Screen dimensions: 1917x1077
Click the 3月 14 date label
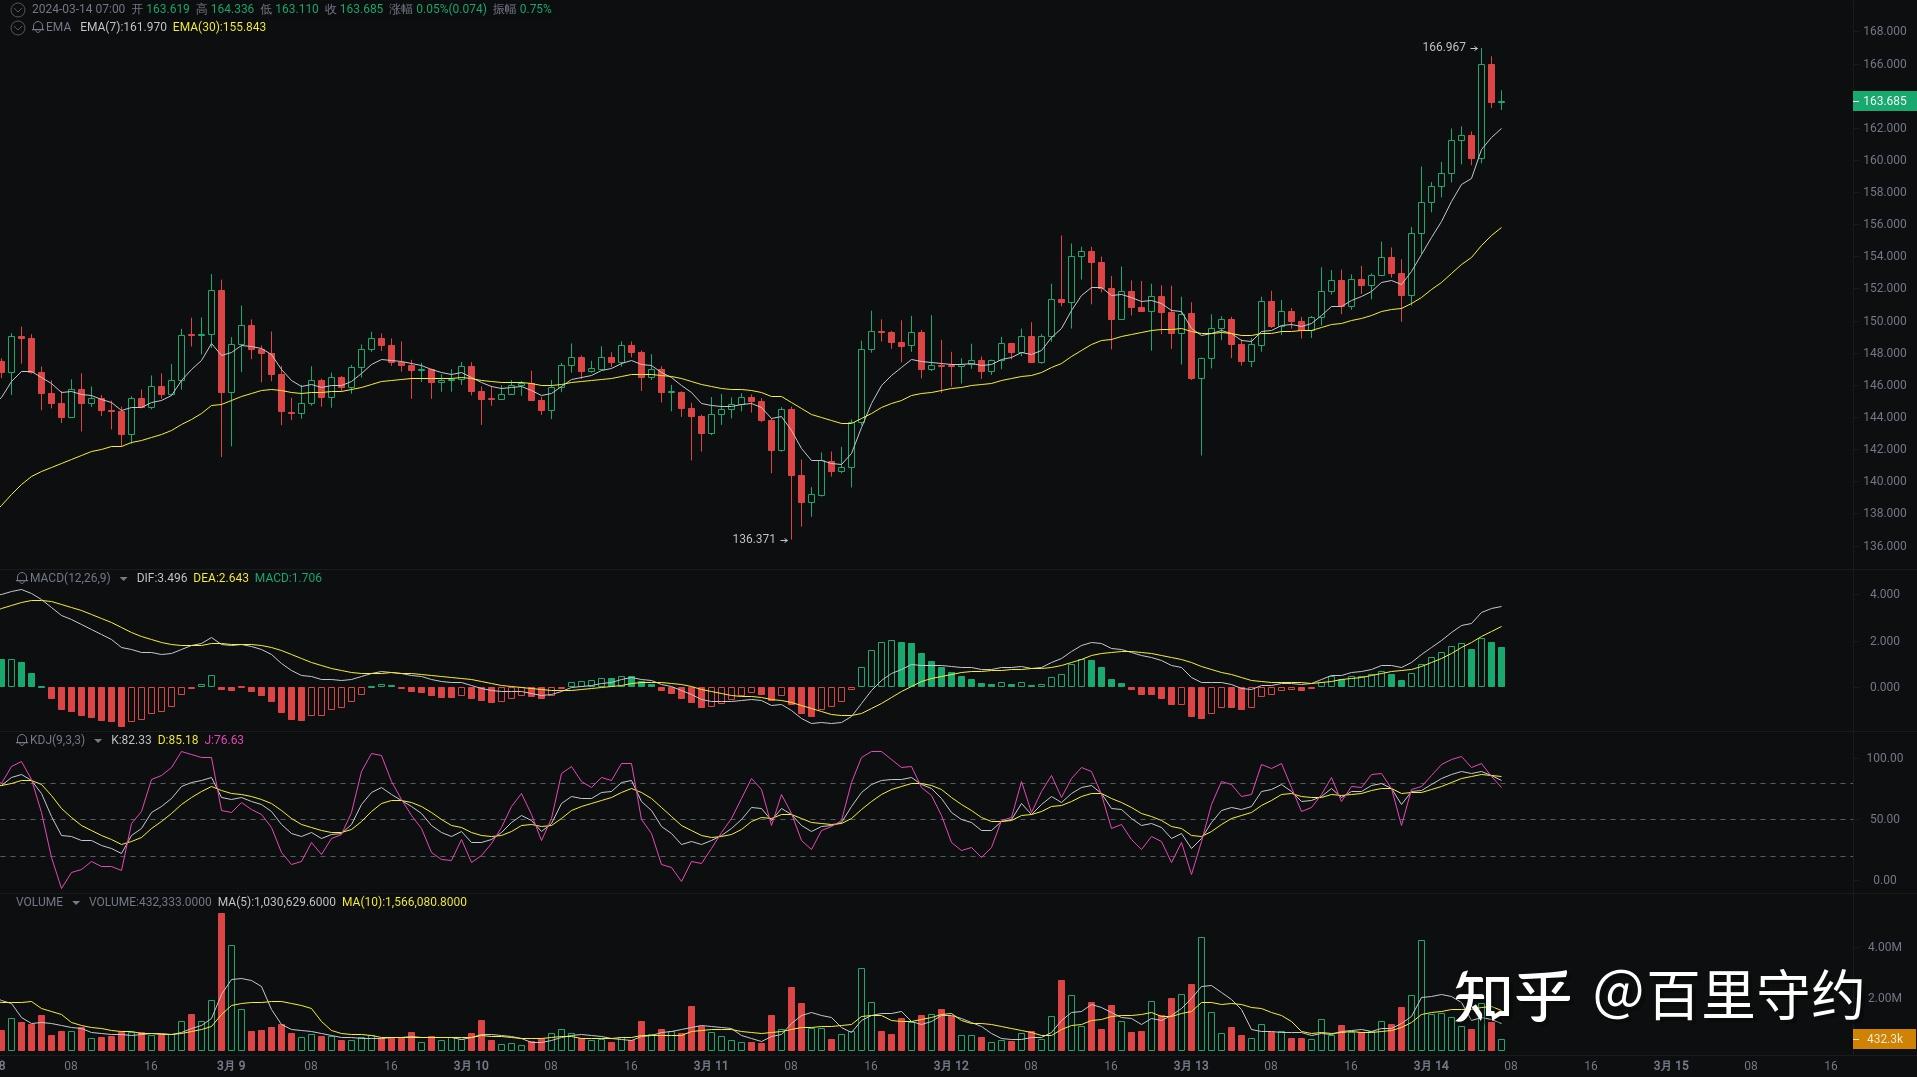tap(1431, 1066)
